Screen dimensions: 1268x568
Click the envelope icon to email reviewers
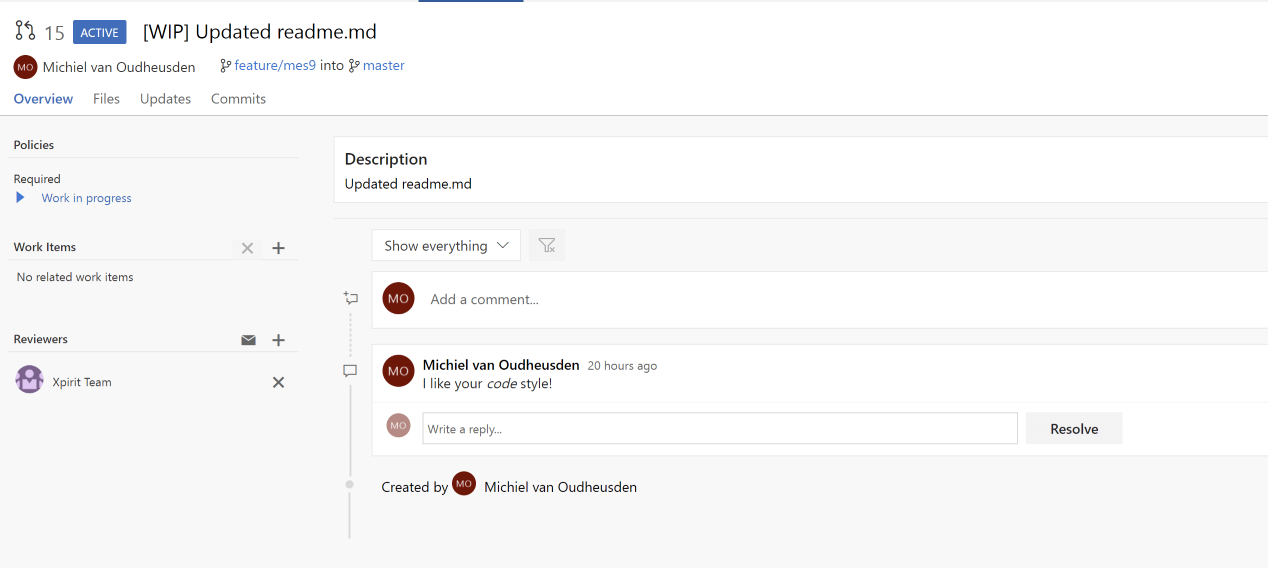coord(248,340)
